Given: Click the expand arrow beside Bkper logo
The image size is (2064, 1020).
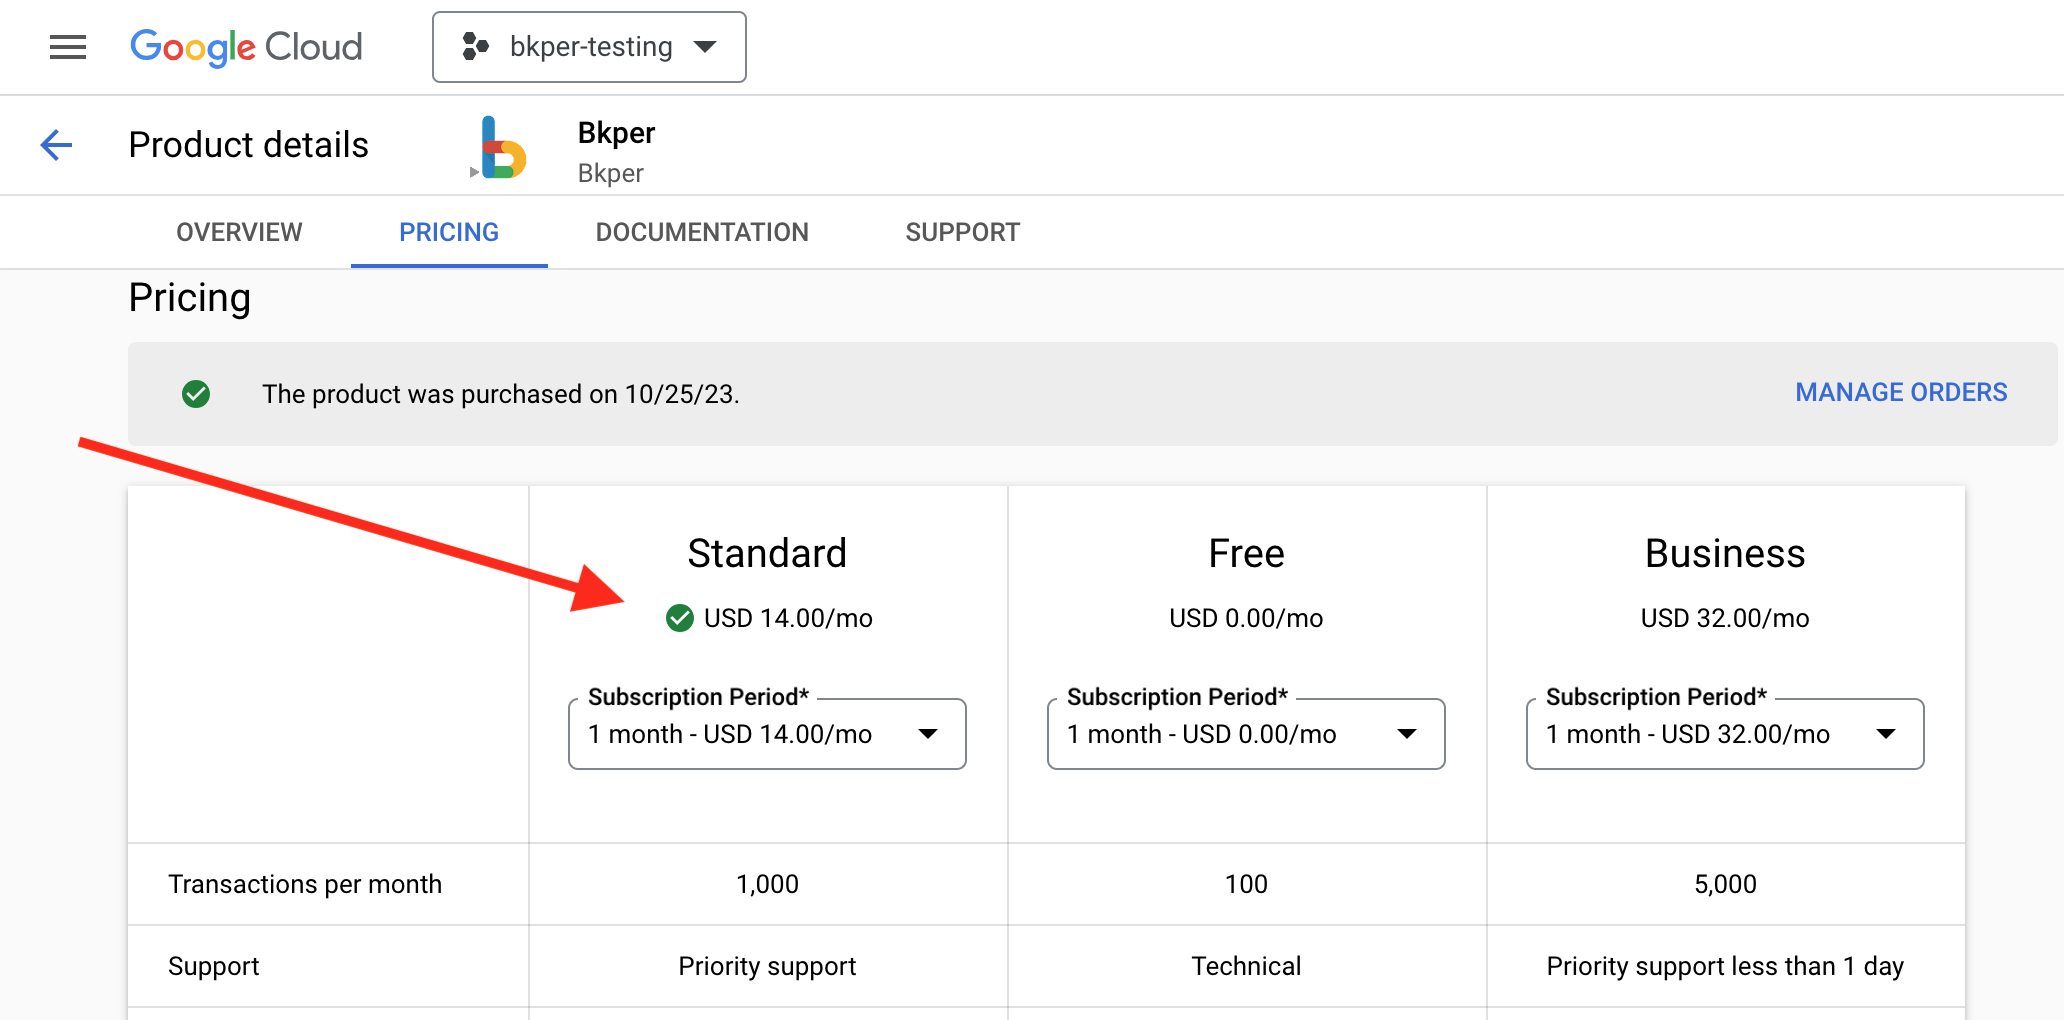Looking at the screenshot, I should coord(473,172).
